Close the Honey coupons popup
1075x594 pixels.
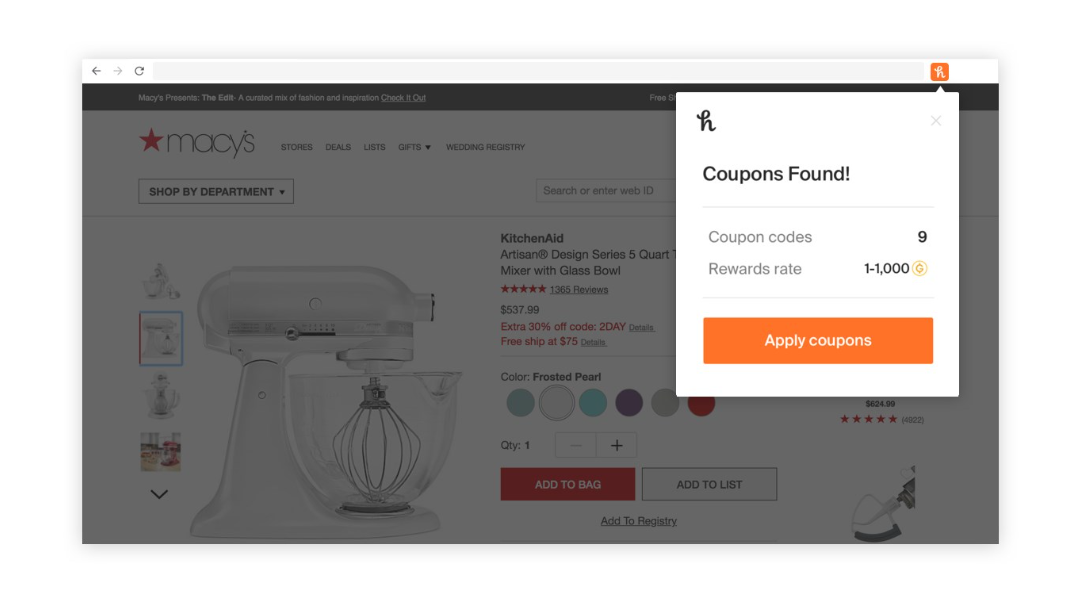(936, 121)
